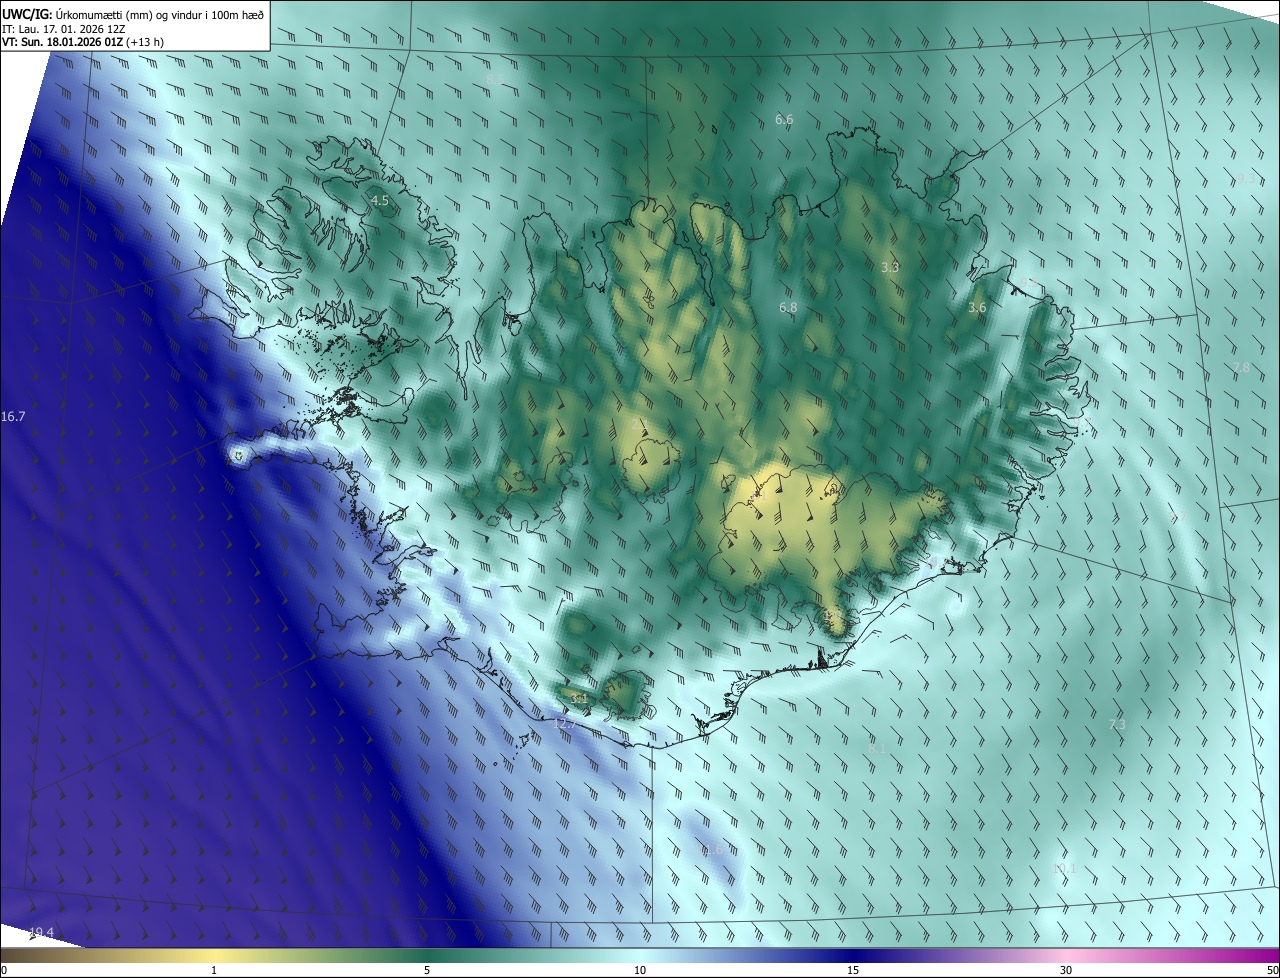1280x978 pixels.
Task: Click the 3.3 value in northeast Iceland
Action: click(x=890, y=267)
